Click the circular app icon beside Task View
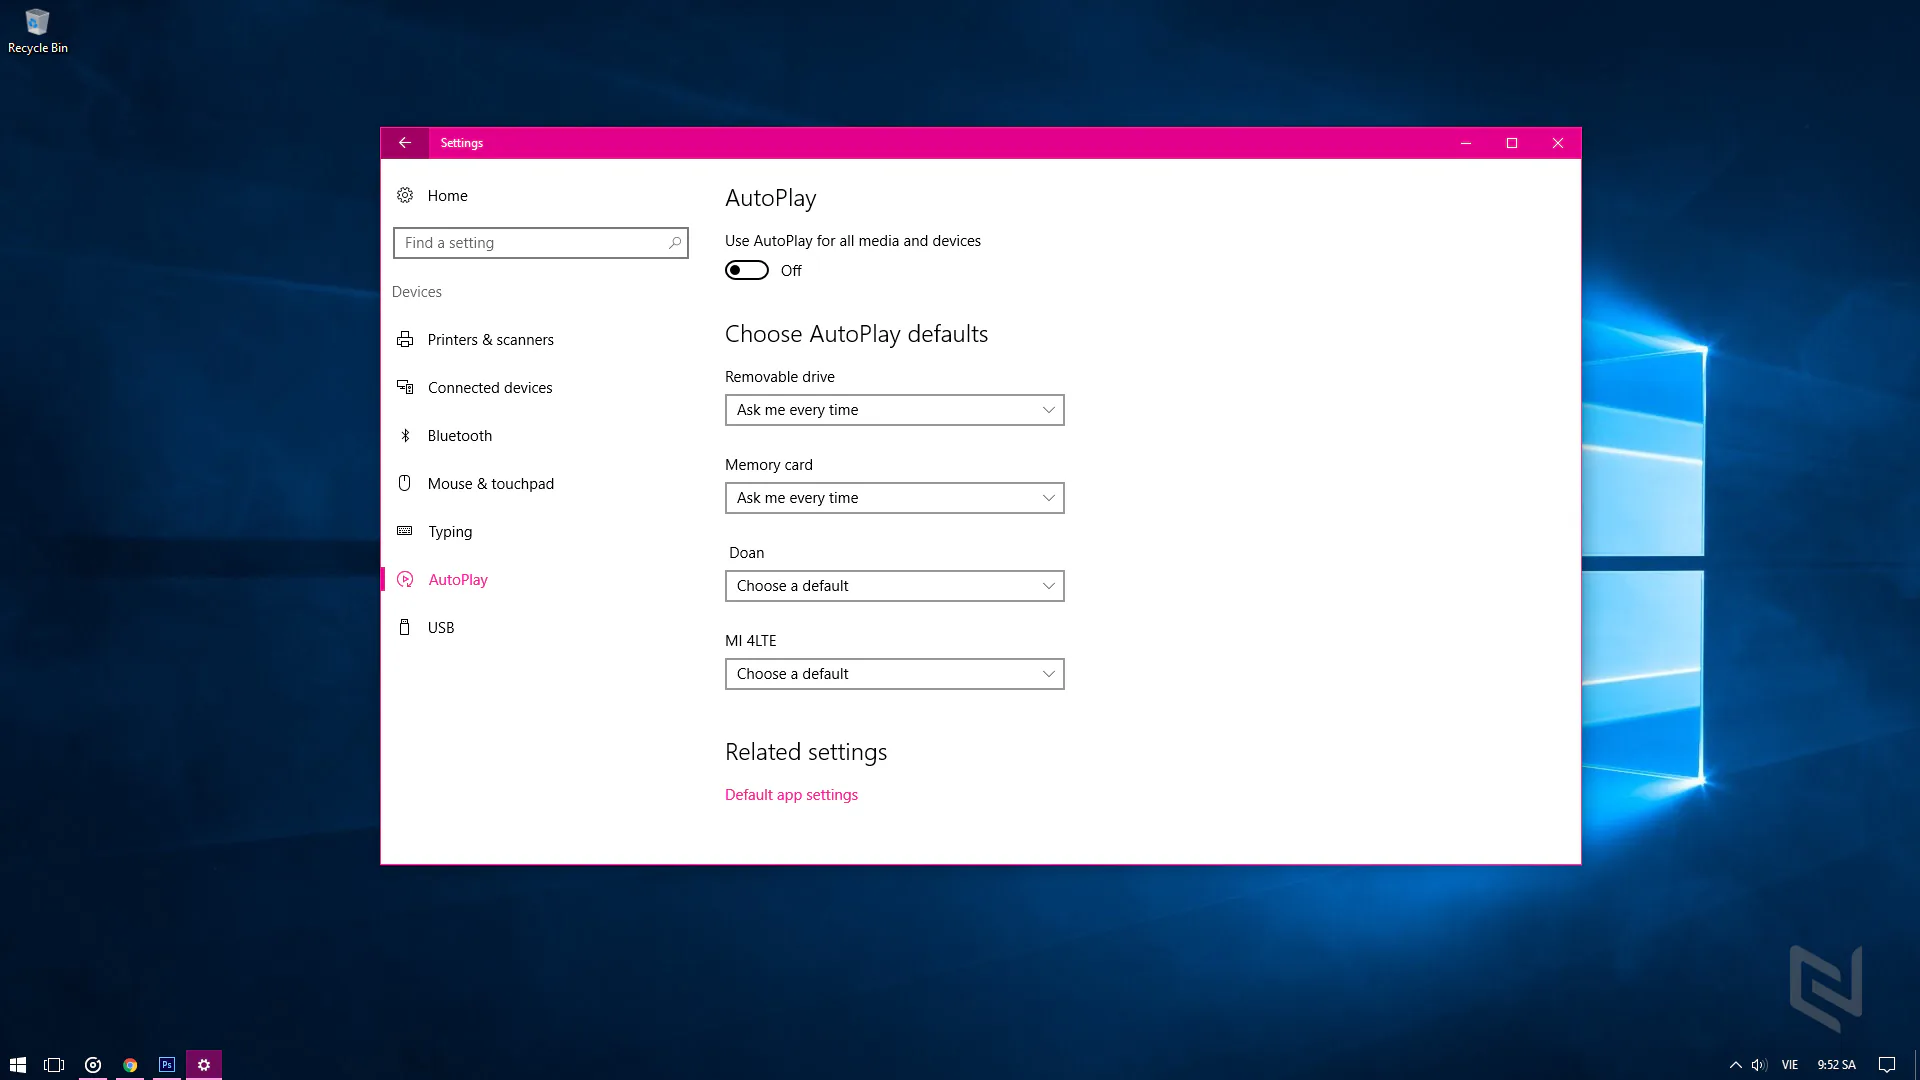Screen dimensions: 1920x1080 click(x=93, y=1065)
